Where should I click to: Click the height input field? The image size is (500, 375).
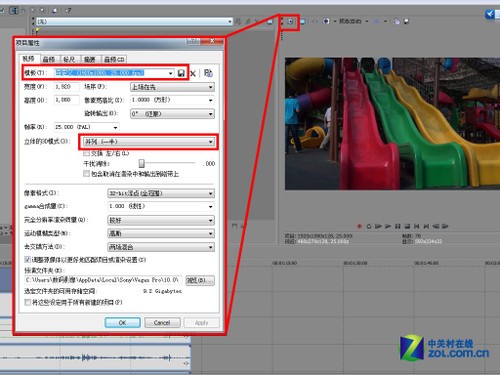tap(67, 100)
